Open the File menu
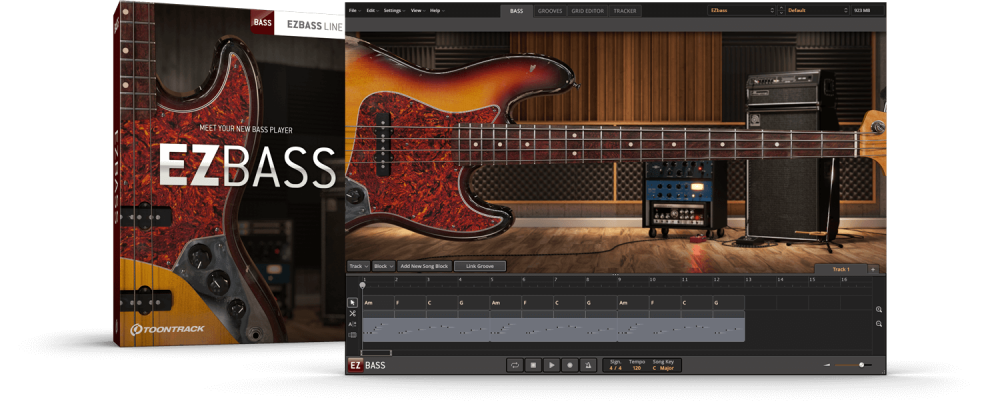 pyautogui.click(x=354, y=11)
